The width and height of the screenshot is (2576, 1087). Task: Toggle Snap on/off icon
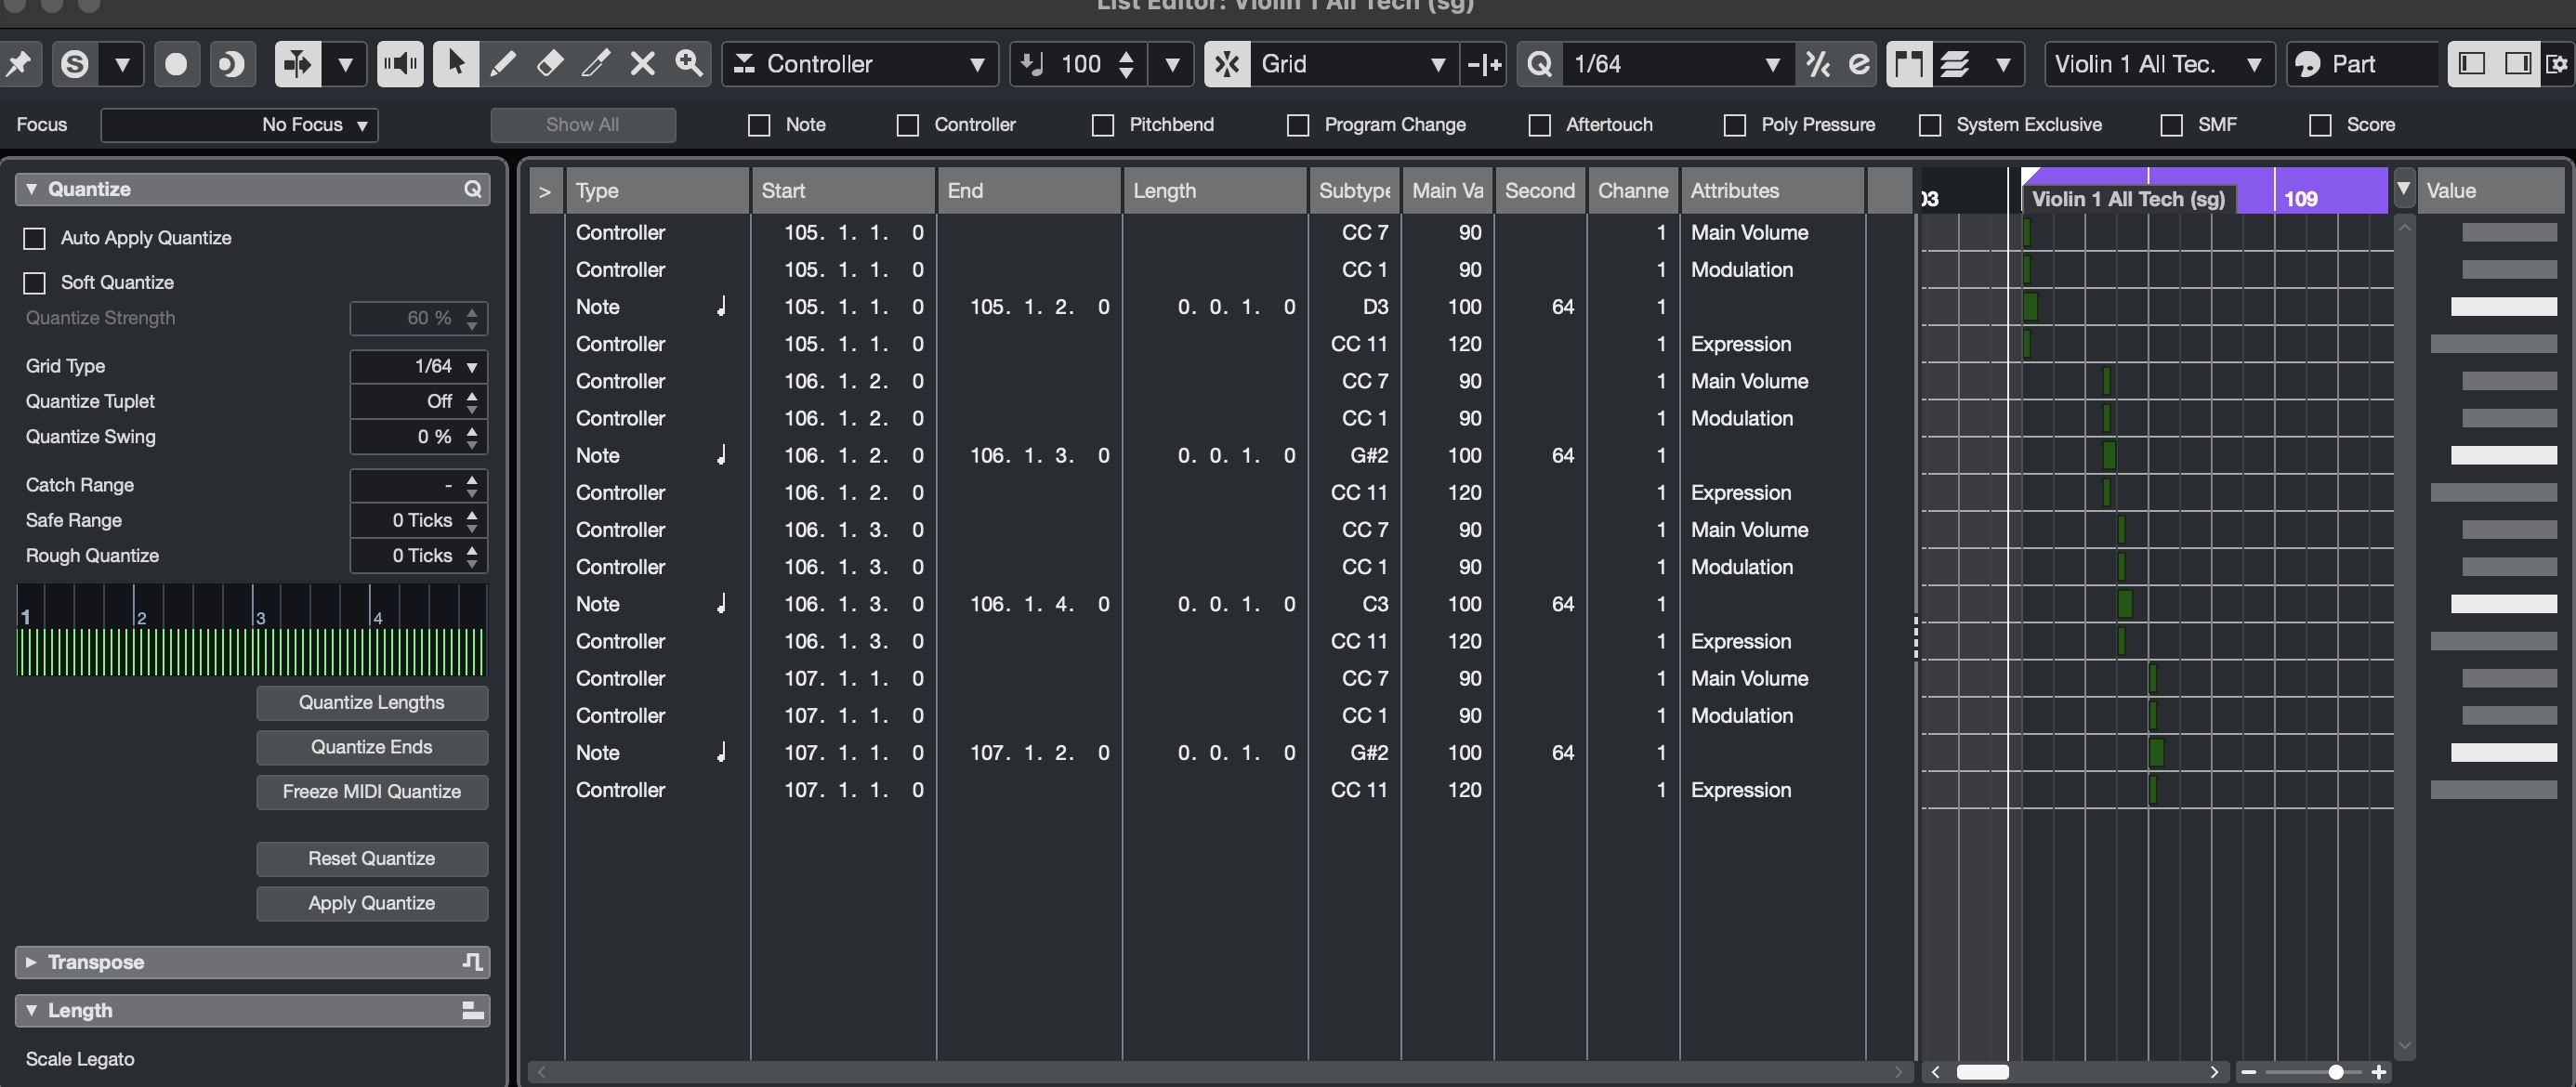point(1227,64)
